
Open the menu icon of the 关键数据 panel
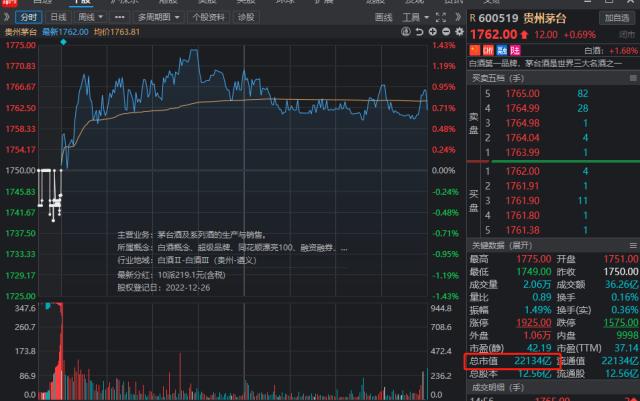[x=633, y=245]
